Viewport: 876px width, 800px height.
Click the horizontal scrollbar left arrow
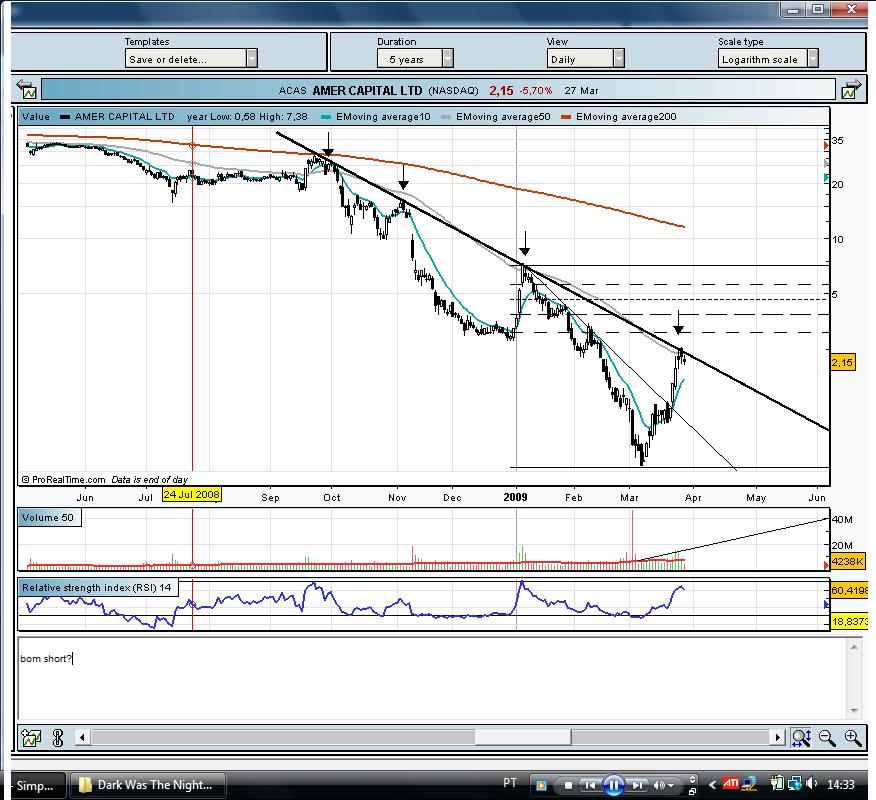coord(82,737)
